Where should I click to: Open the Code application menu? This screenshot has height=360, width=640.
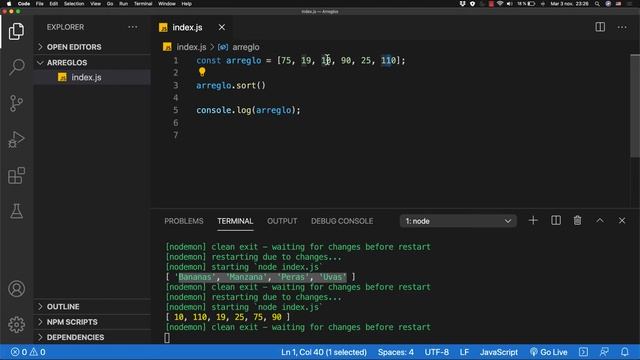[x=24, y=4]
